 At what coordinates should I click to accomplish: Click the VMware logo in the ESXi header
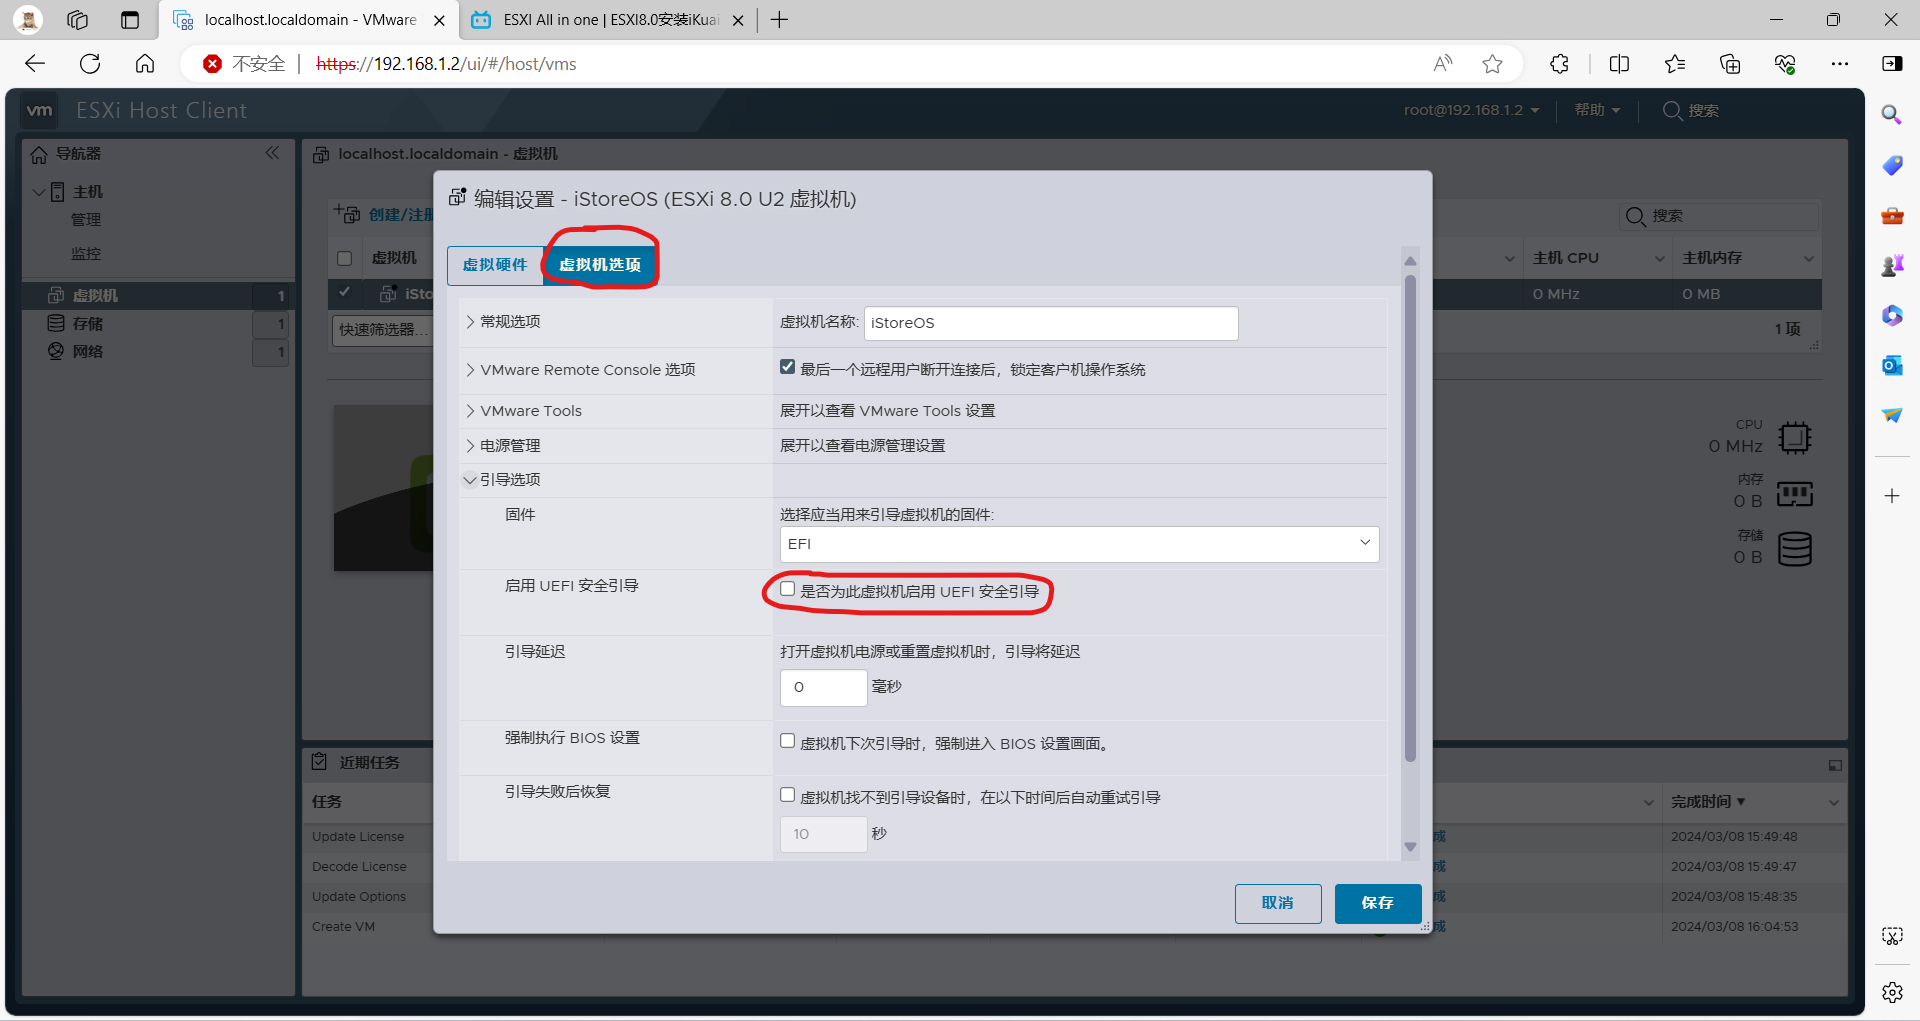click(39, 110)
